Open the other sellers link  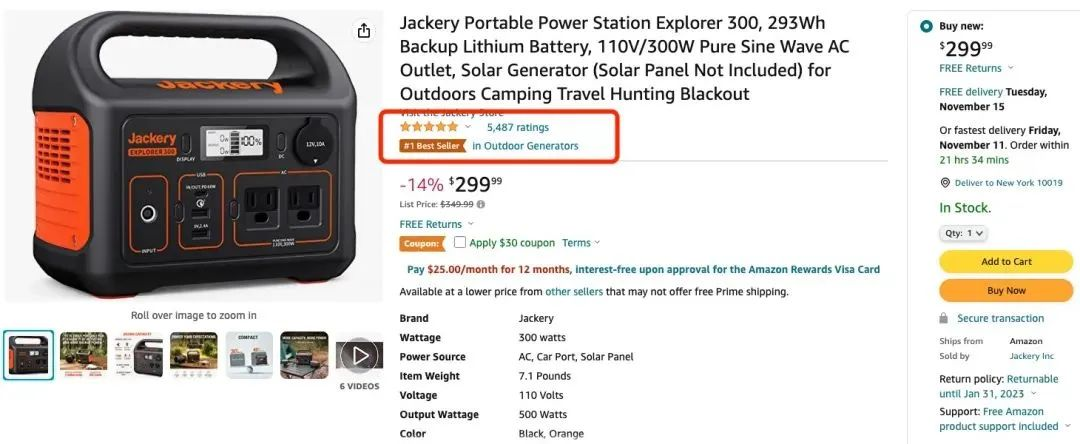pos(573,292)
